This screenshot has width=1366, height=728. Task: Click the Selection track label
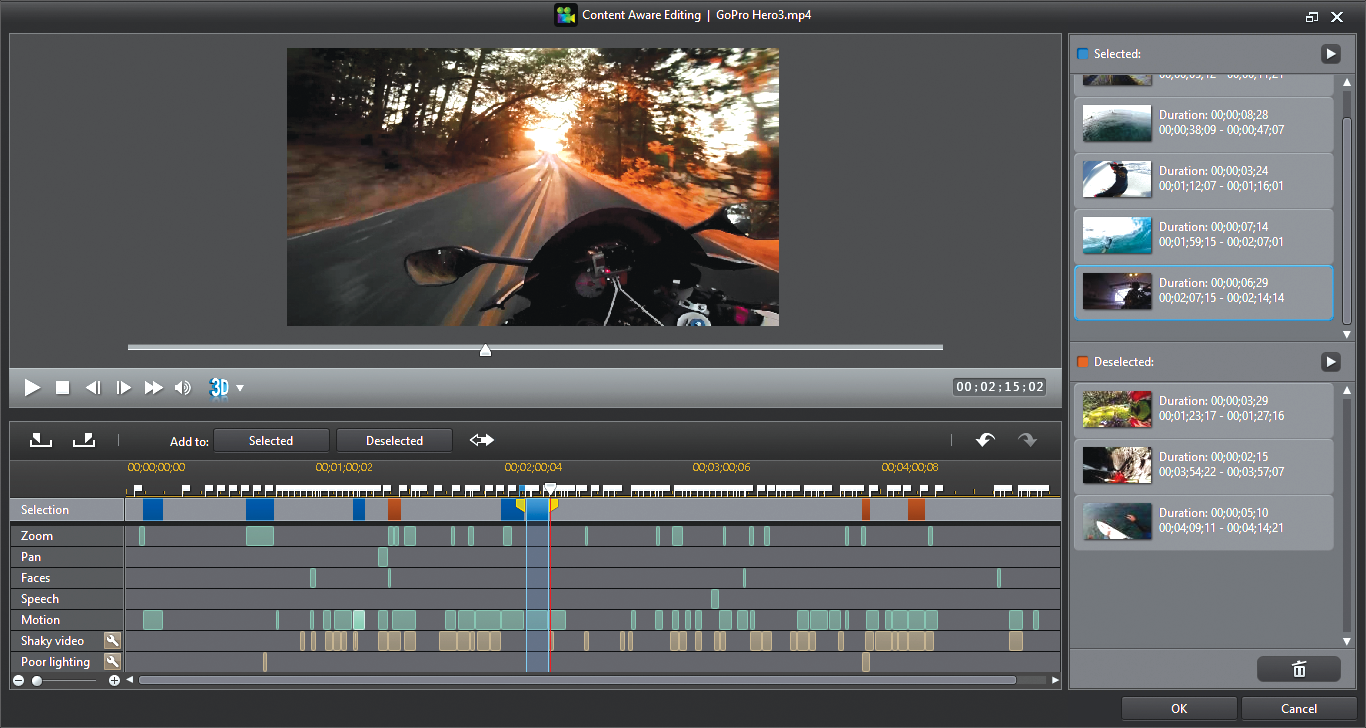44,509
